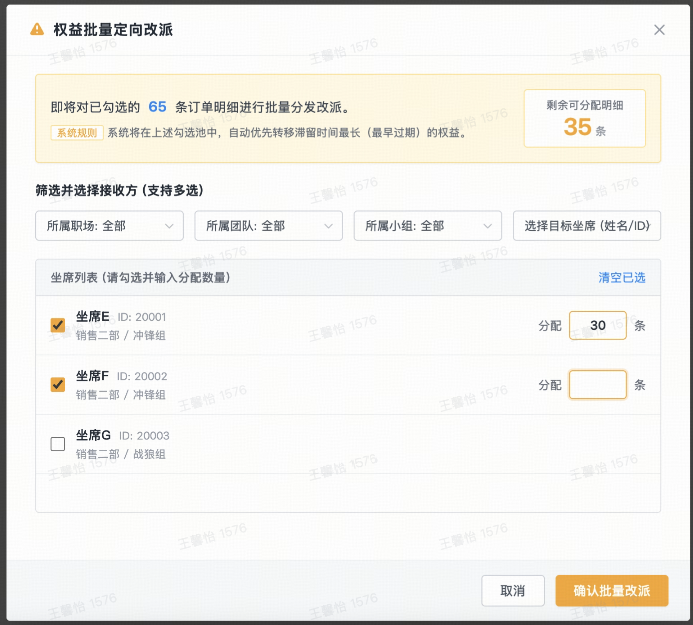Expand the 所属团队 filter dropdown
Screen dimensions: 693x625
268,226
